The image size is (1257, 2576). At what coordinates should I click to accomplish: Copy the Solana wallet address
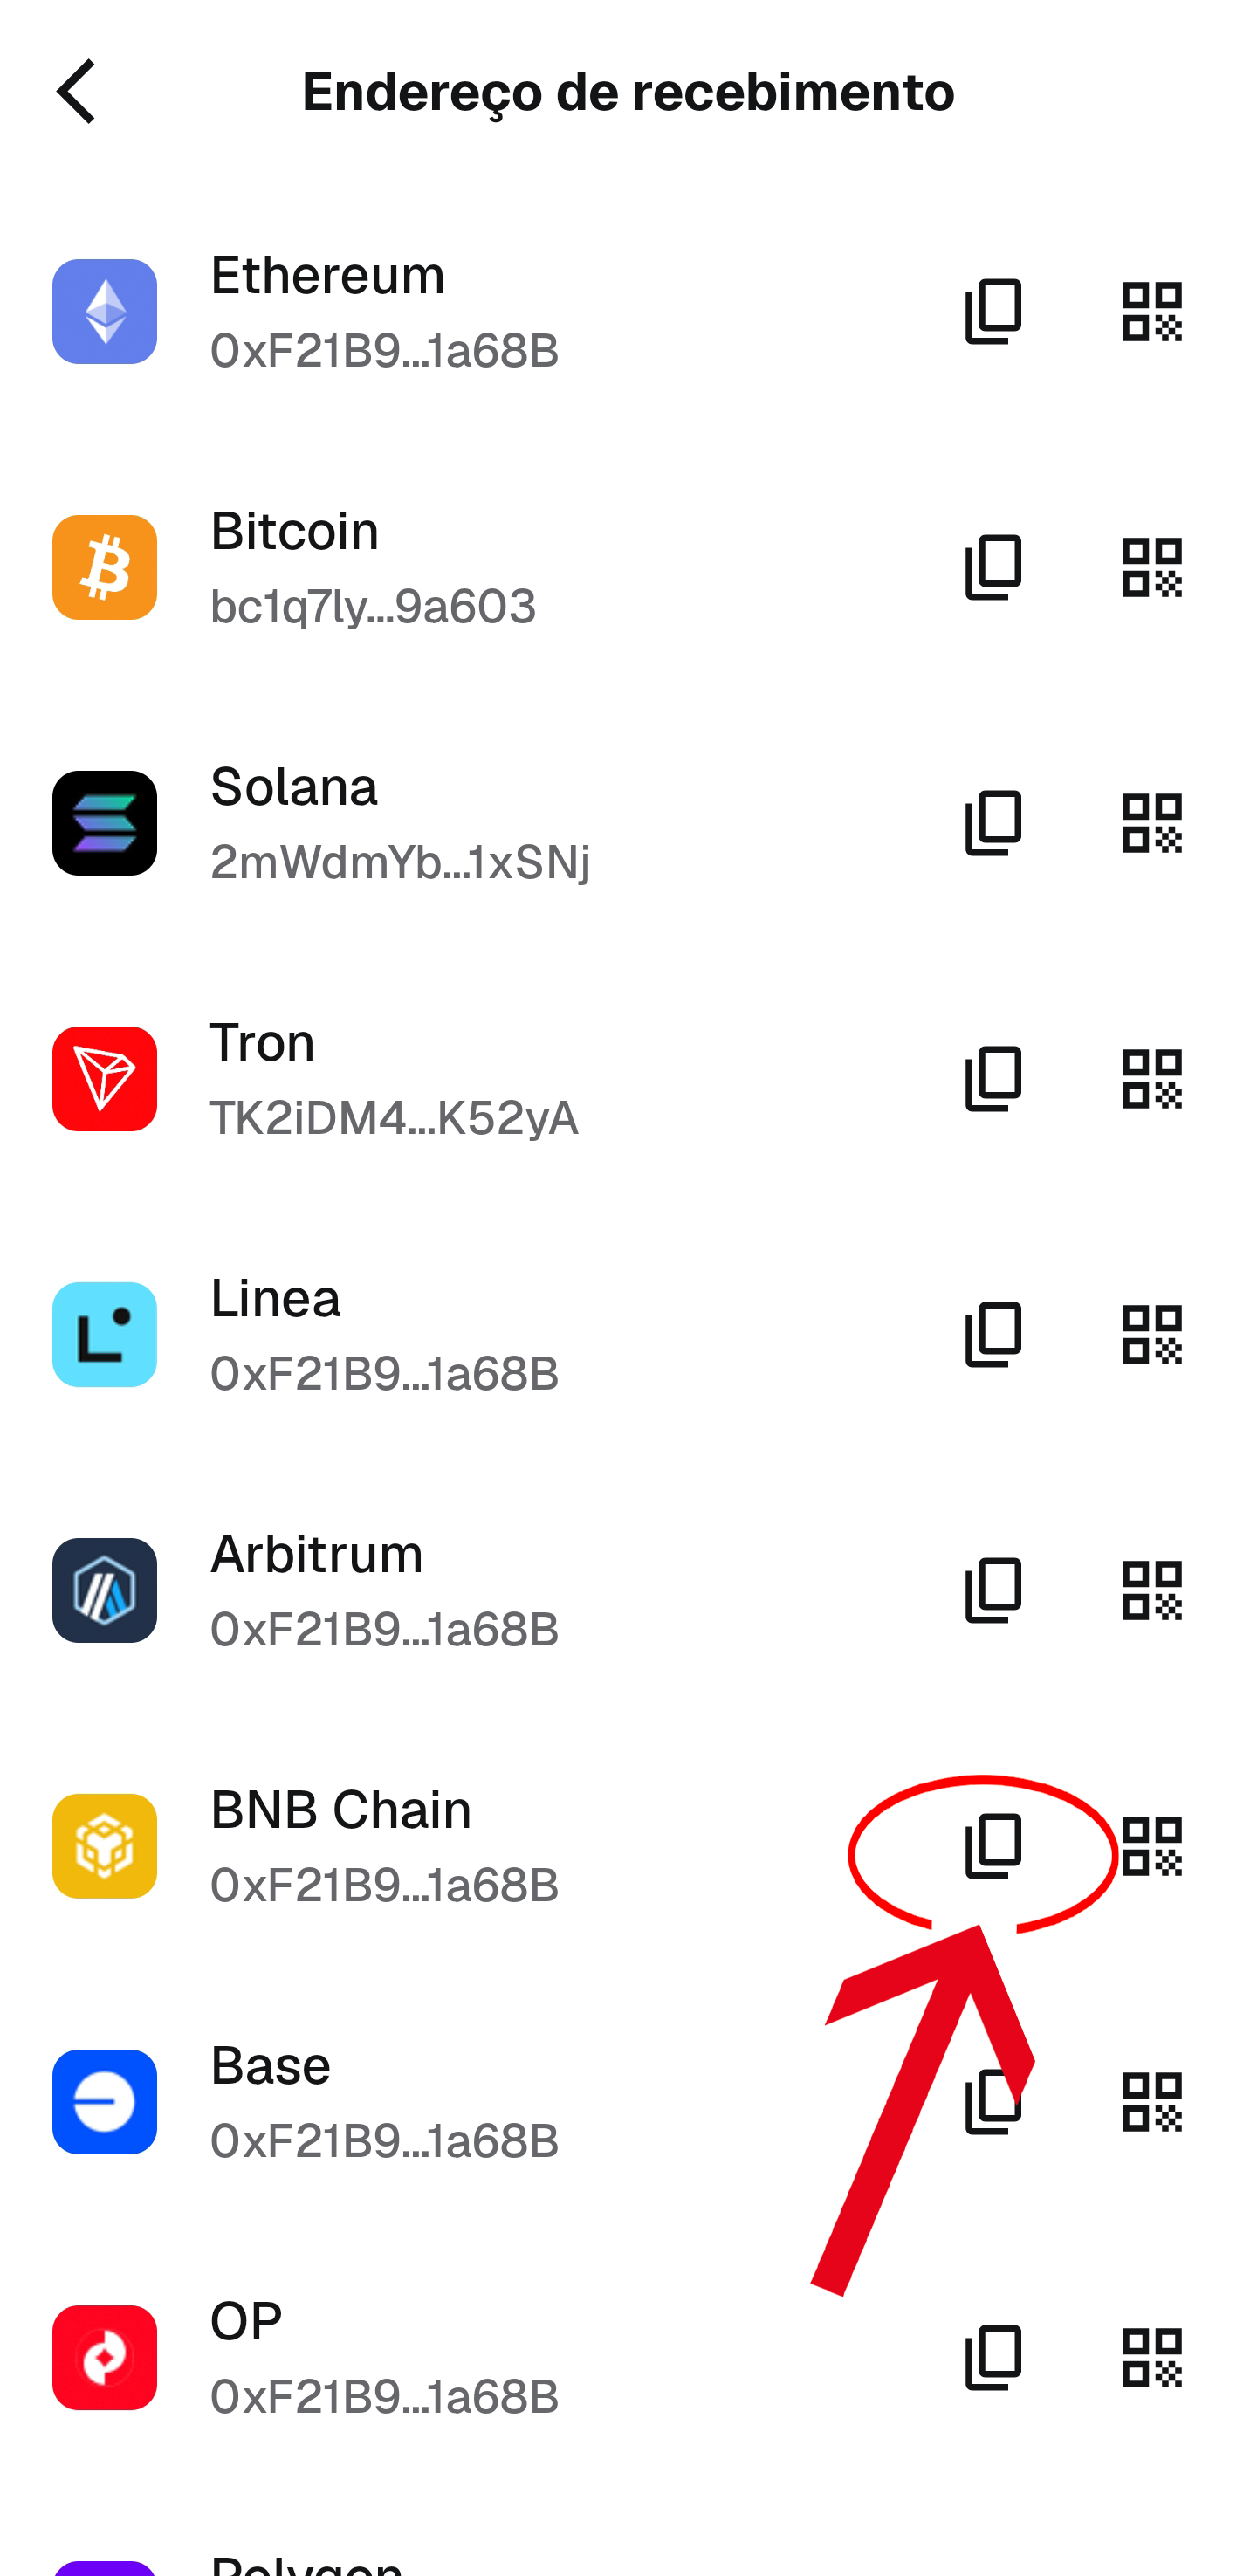point(993,823)
